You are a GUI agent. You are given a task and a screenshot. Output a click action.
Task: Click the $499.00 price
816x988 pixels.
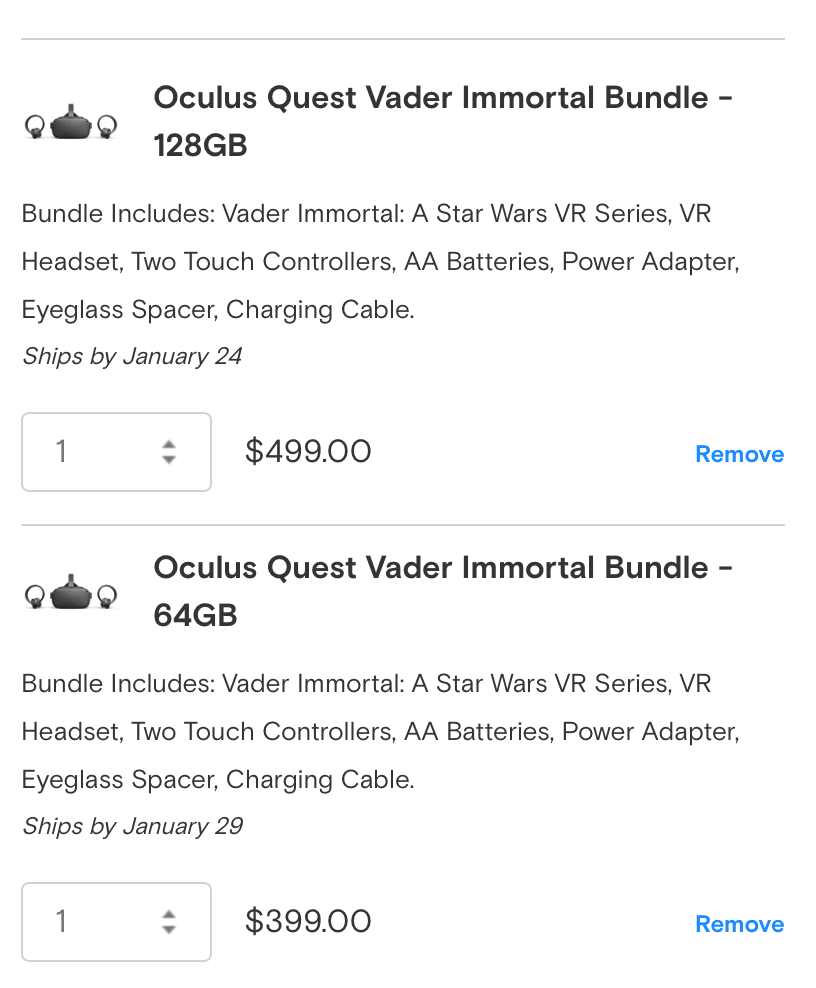(x=308, y=452)
